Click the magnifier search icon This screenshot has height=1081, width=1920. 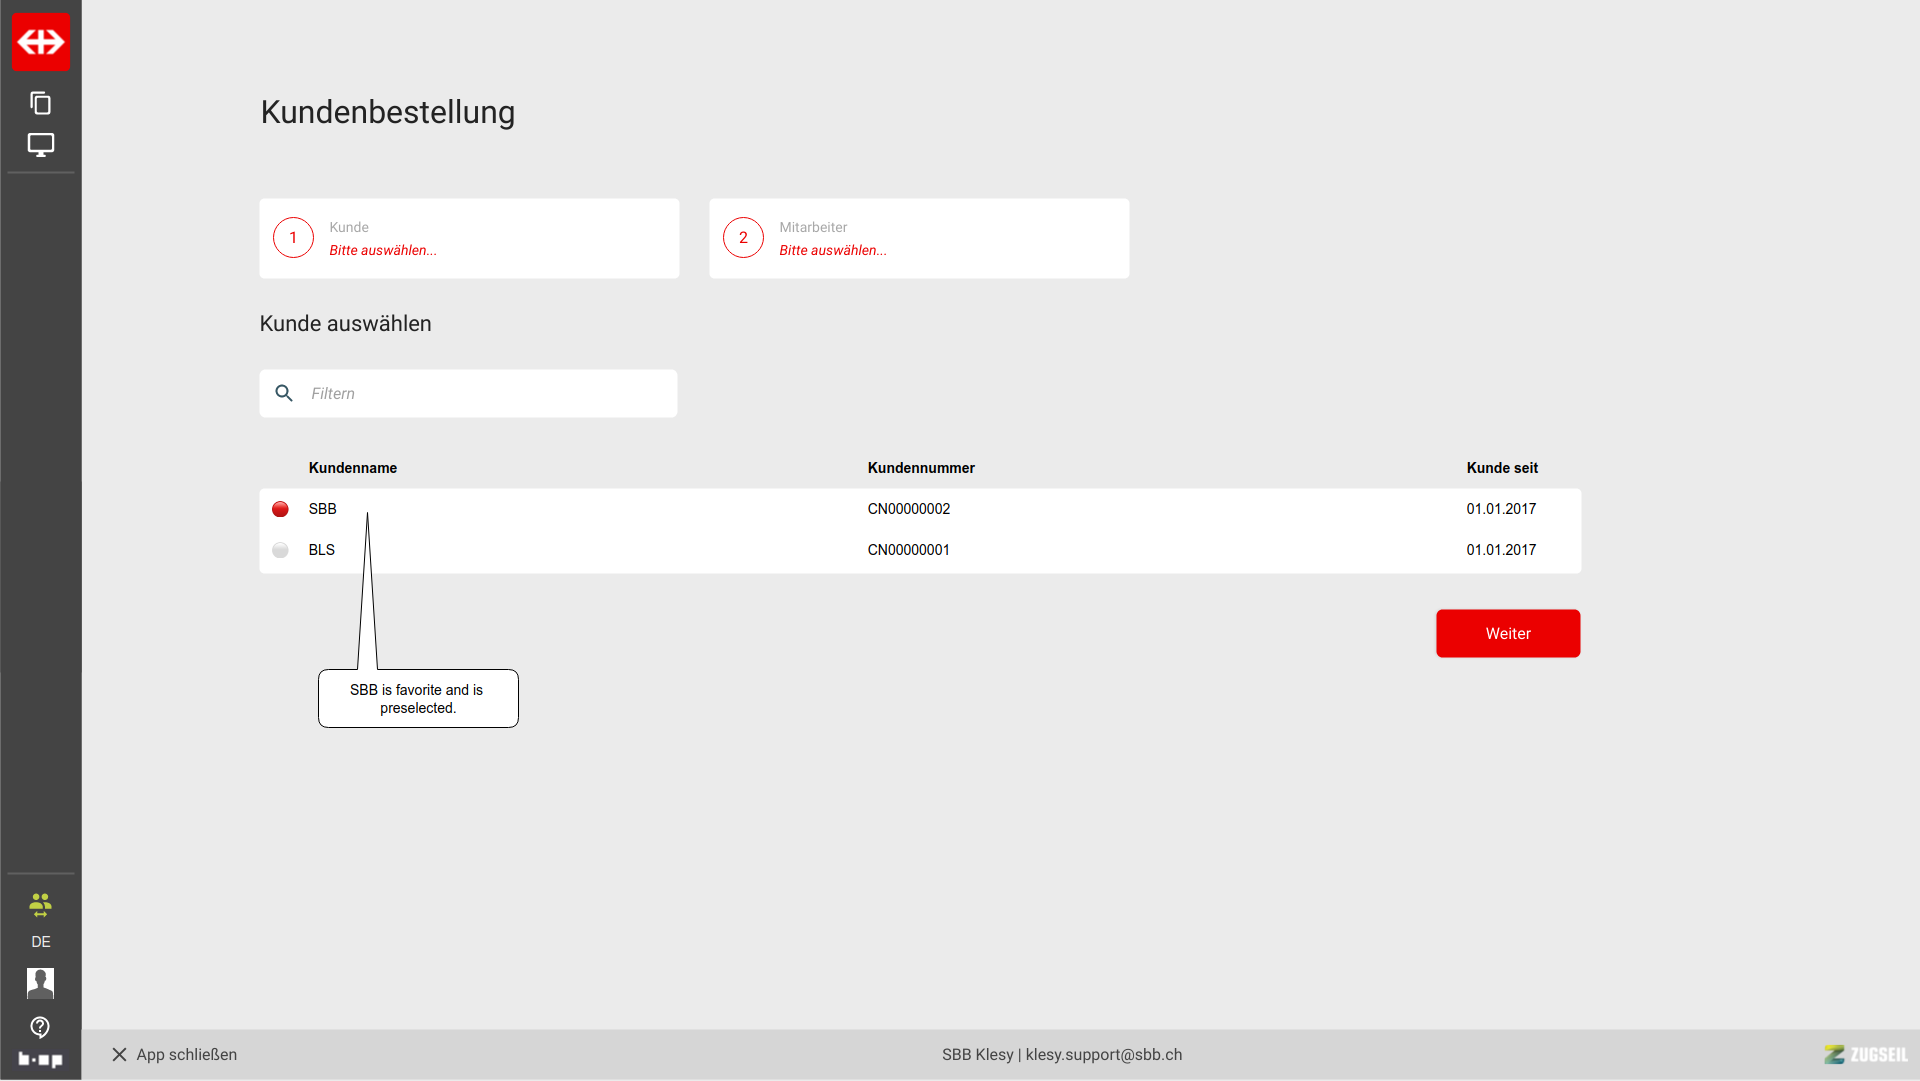[284, 394]
